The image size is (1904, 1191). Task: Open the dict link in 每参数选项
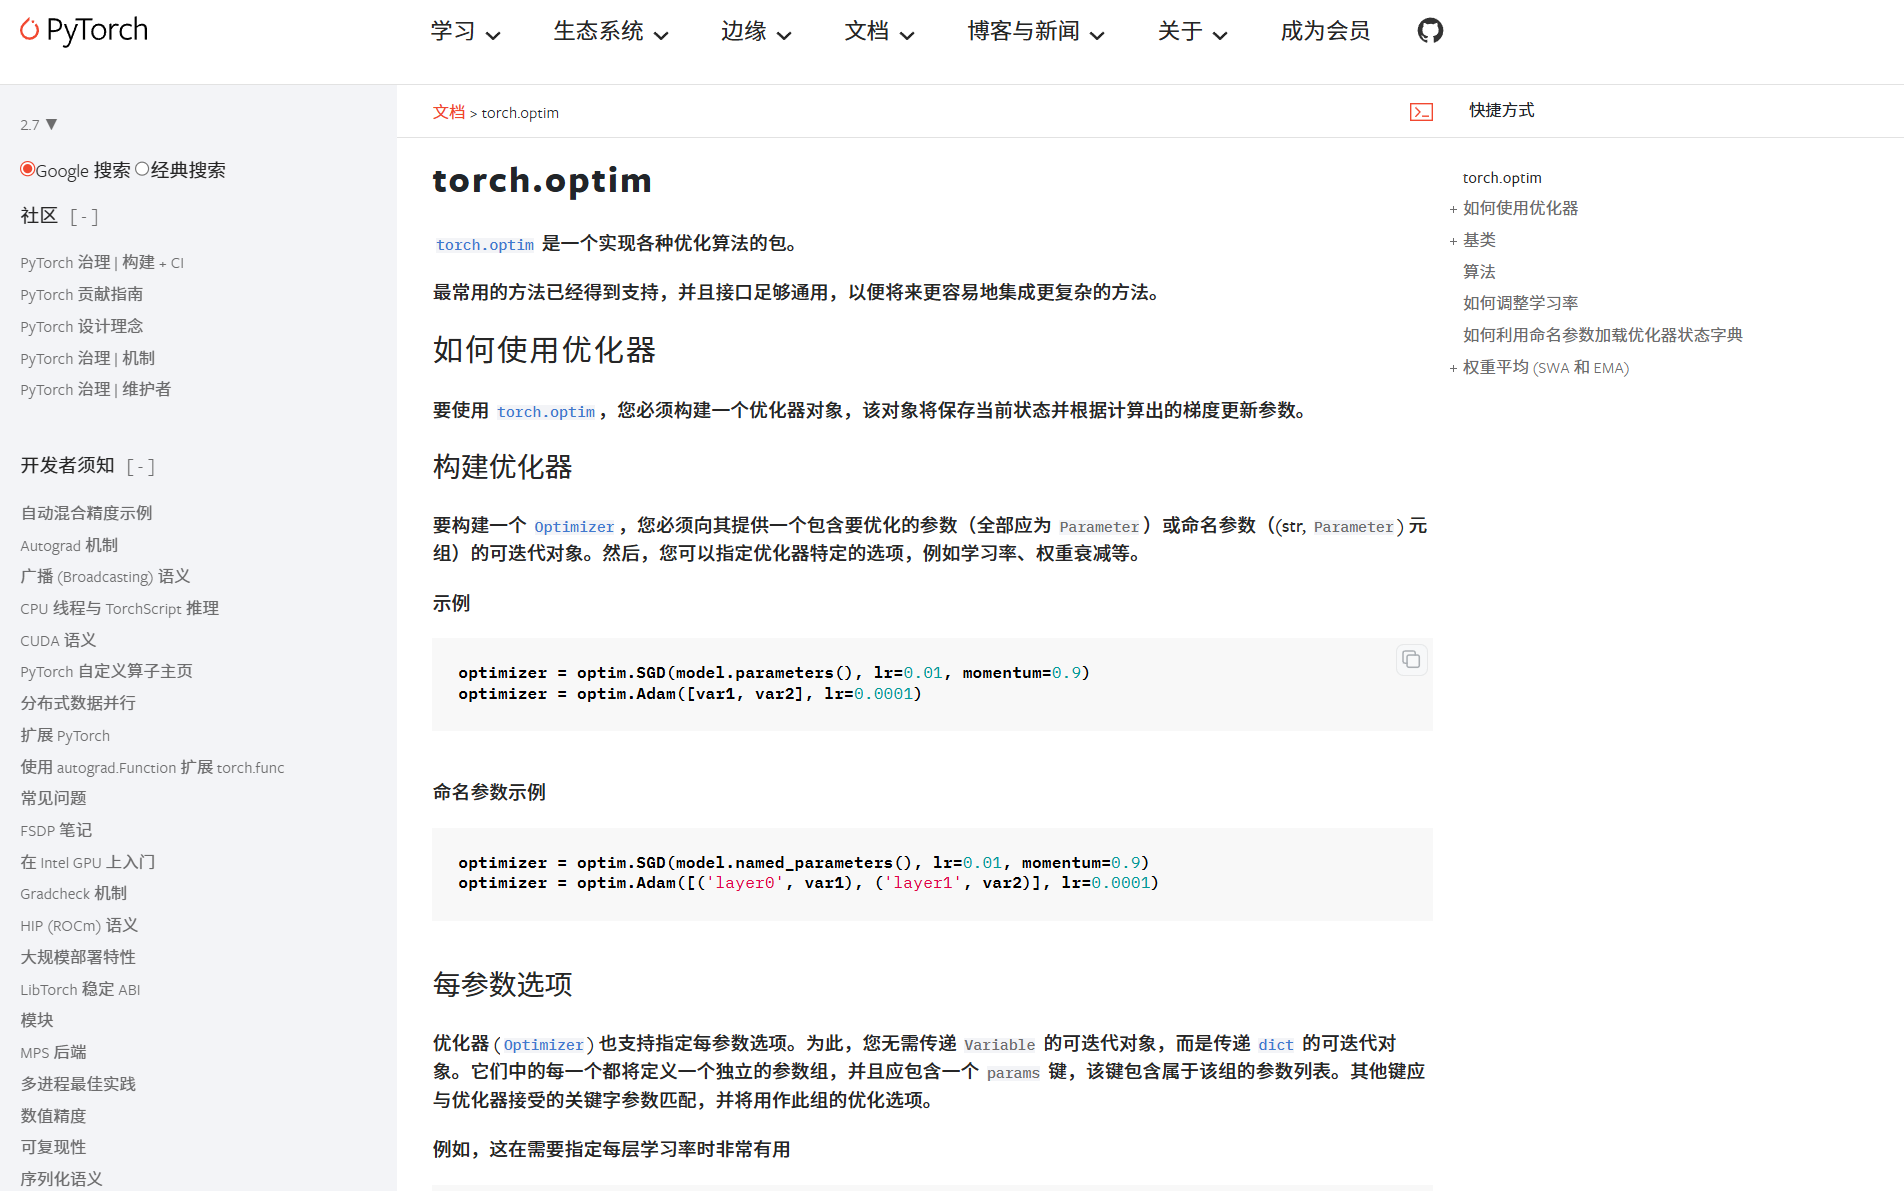click(1276, 1044)
